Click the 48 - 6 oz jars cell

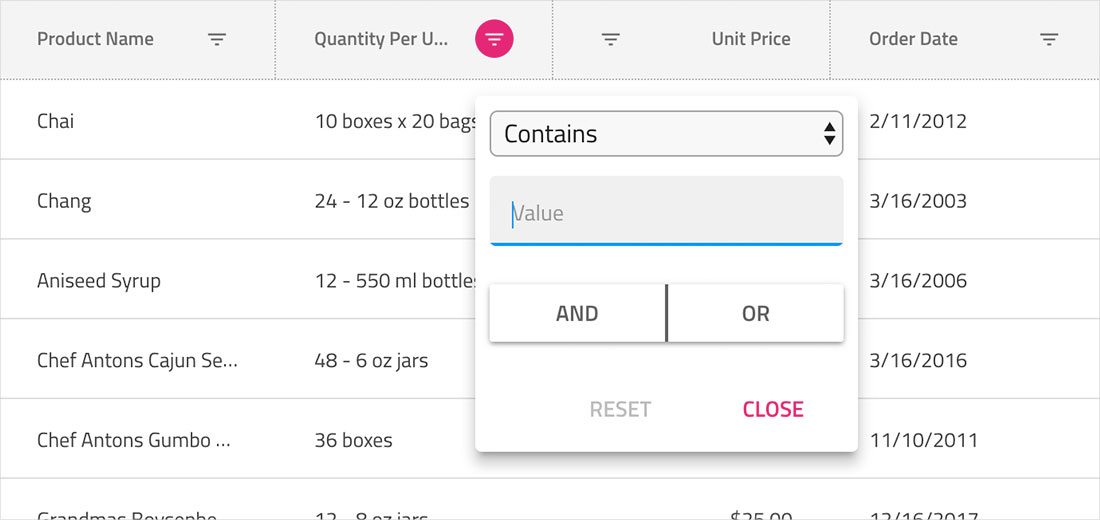click(371, 361)
